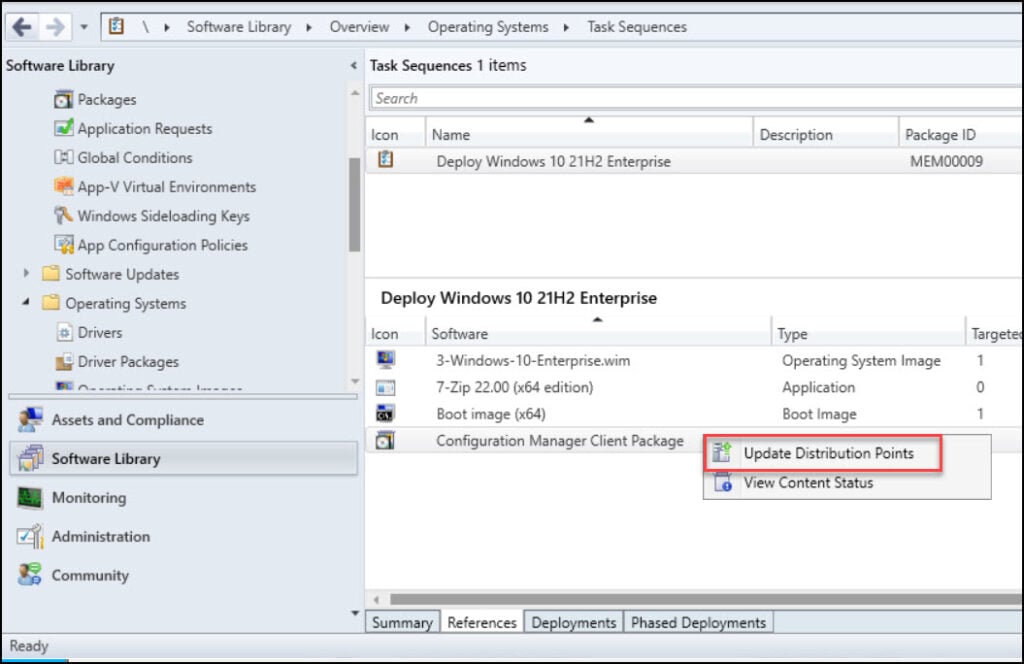
Task: Expand the Software Updates folder
Action: (x=26, y=273)
